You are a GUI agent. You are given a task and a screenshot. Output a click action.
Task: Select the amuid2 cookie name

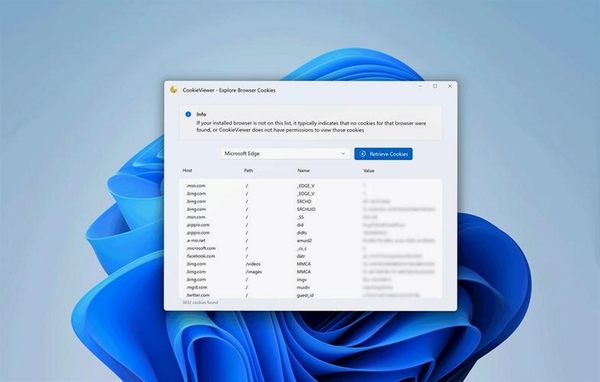click(x=304, y=240)
